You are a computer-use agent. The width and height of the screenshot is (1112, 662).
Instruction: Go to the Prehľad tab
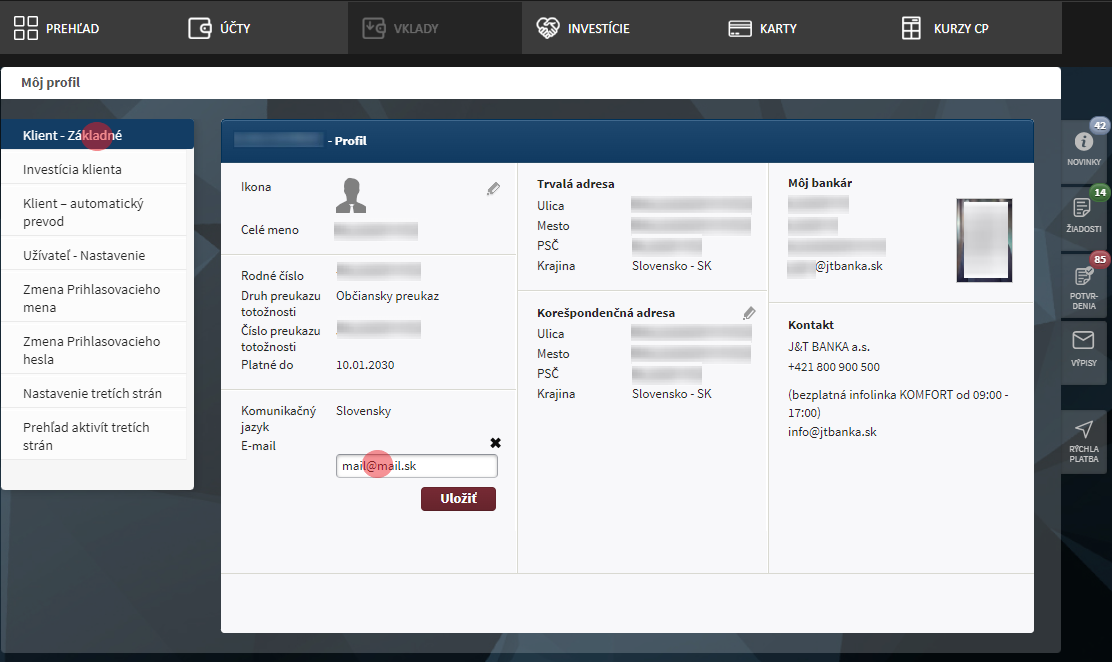(x=57, y=28)
